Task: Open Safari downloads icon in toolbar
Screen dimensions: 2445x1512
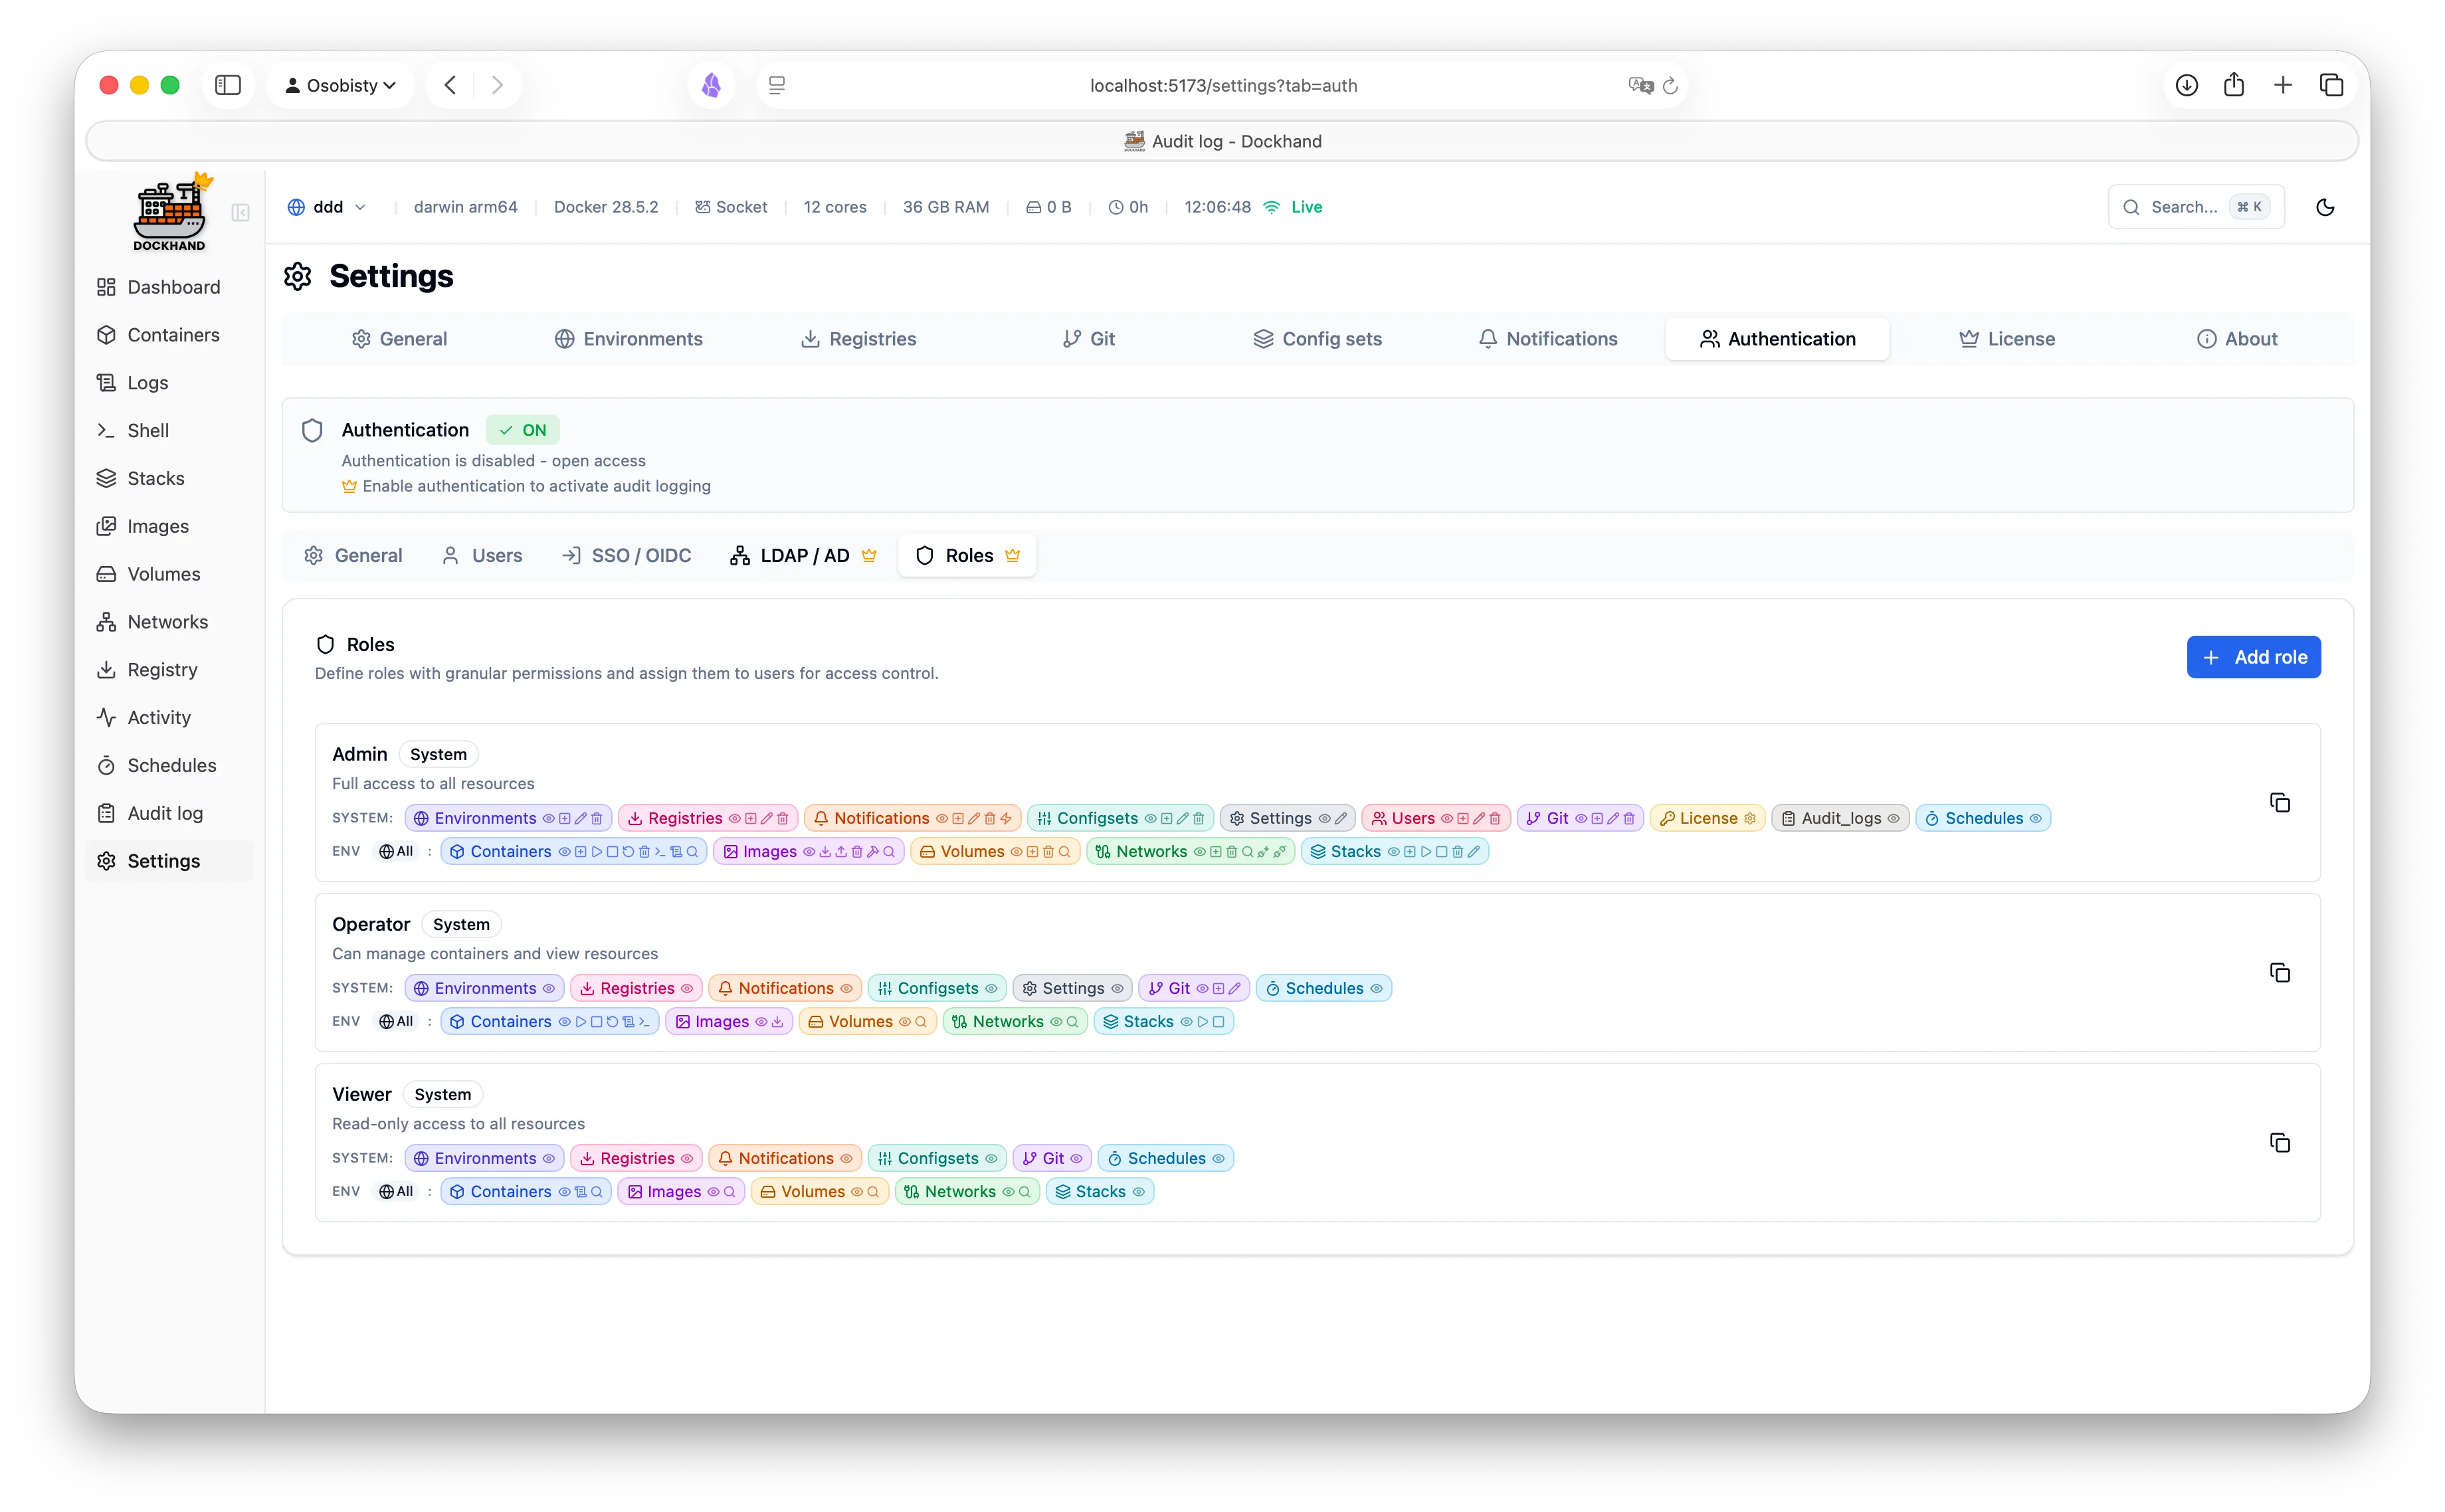Action: point(2186,85)
